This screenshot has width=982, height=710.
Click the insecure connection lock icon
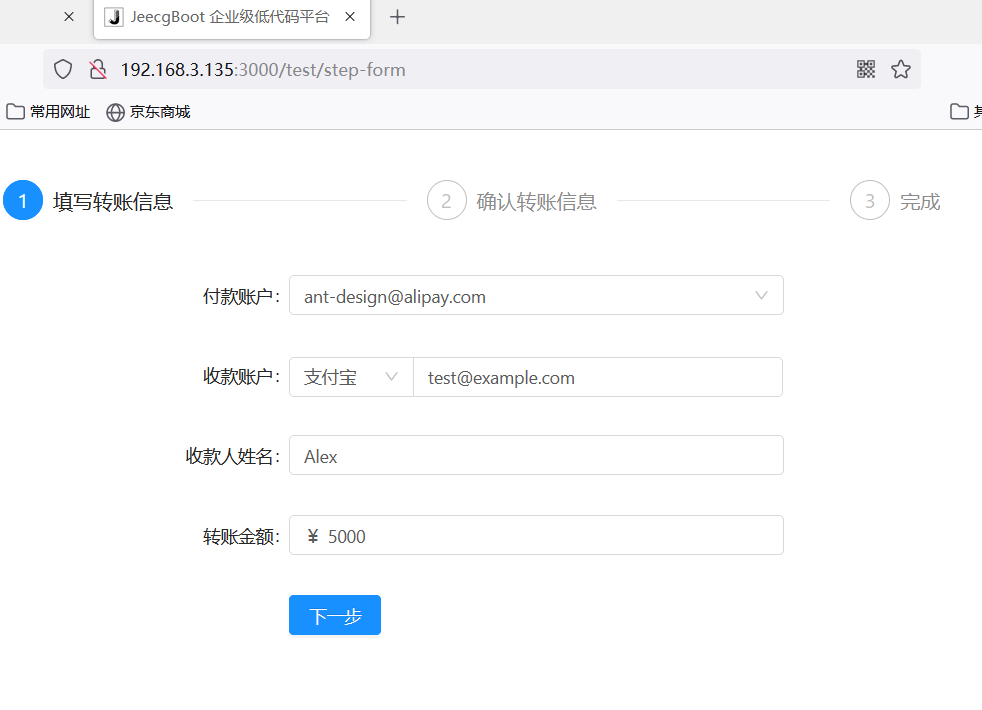coord(97,69)
